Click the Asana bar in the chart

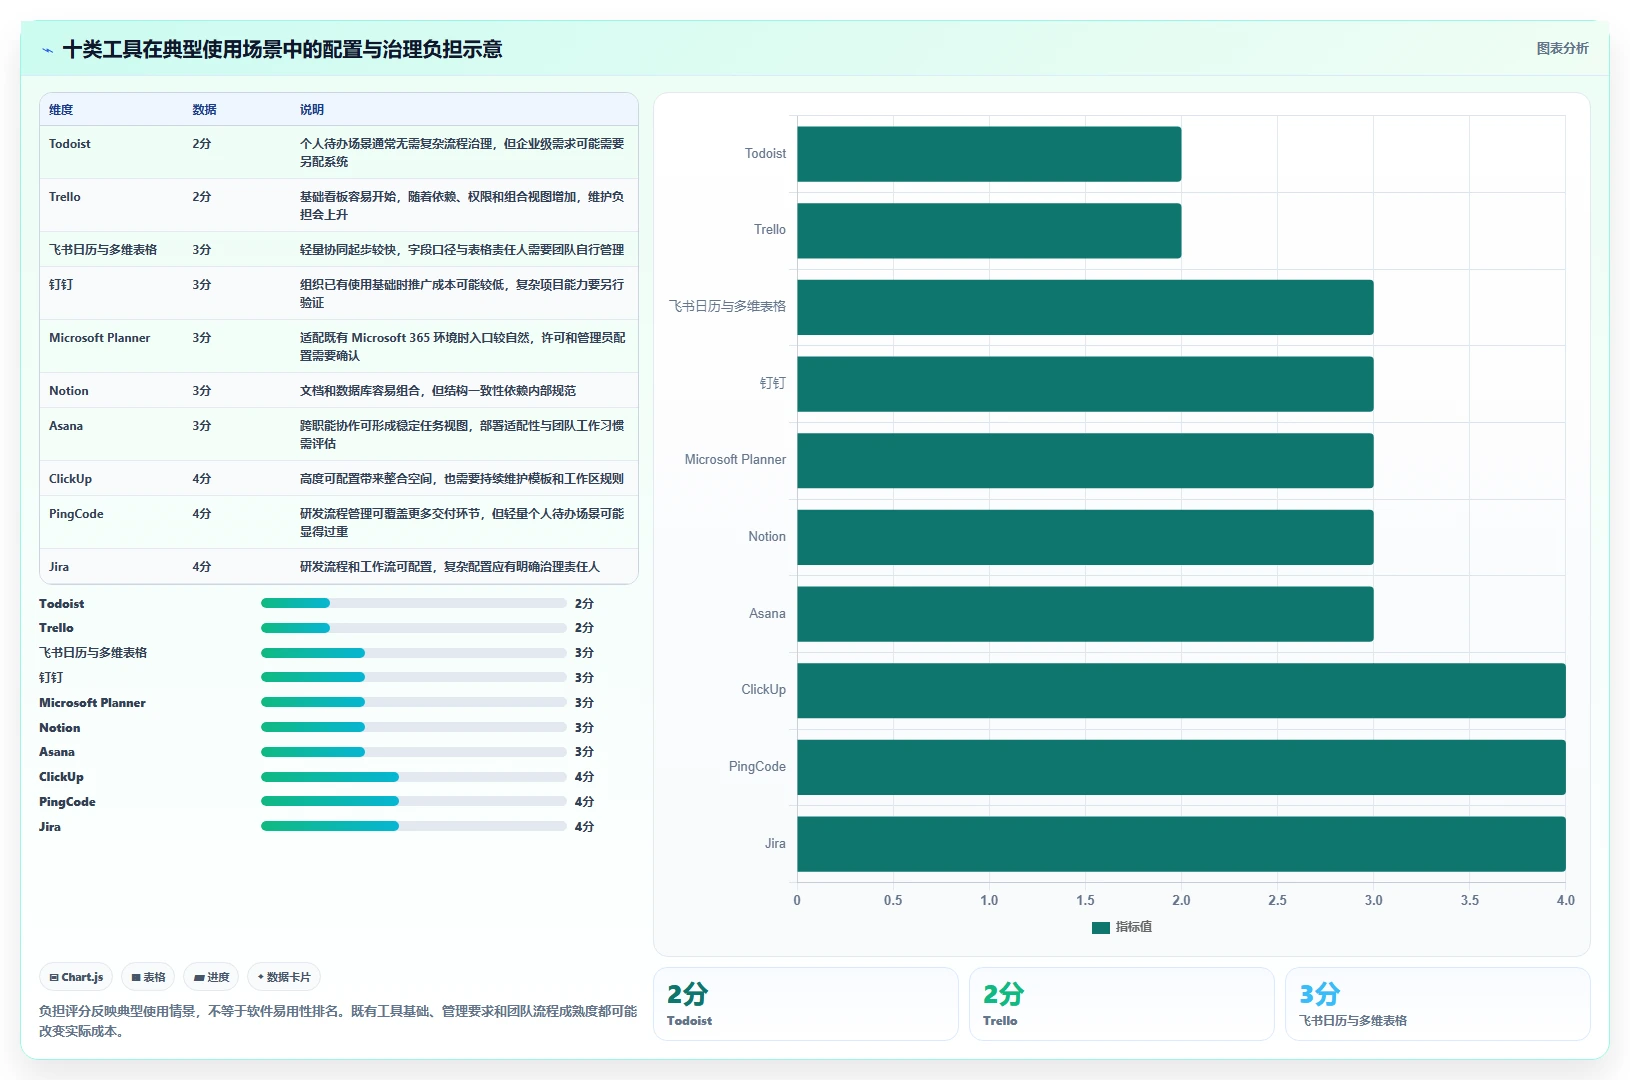(x=1085, y=614)
